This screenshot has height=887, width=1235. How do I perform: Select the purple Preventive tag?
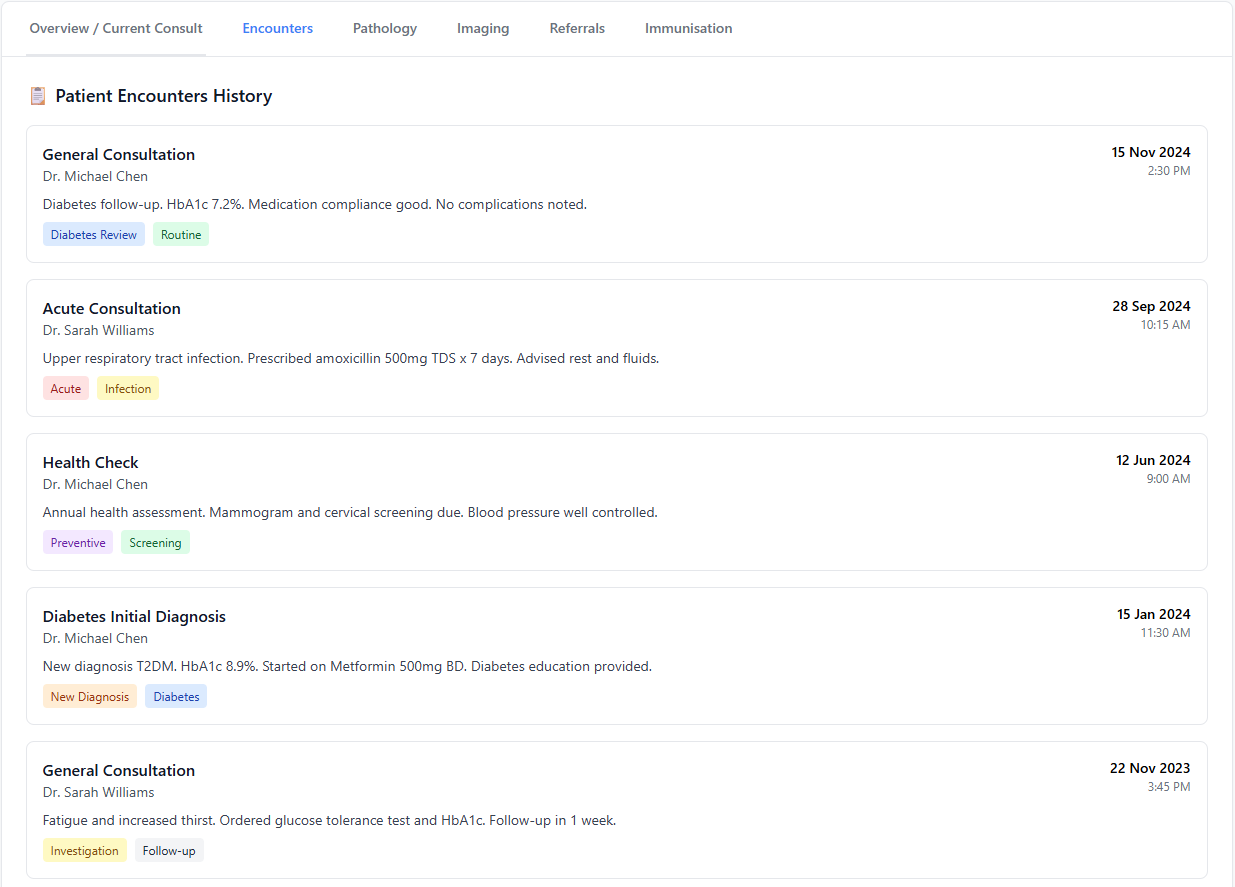(78, 543)
